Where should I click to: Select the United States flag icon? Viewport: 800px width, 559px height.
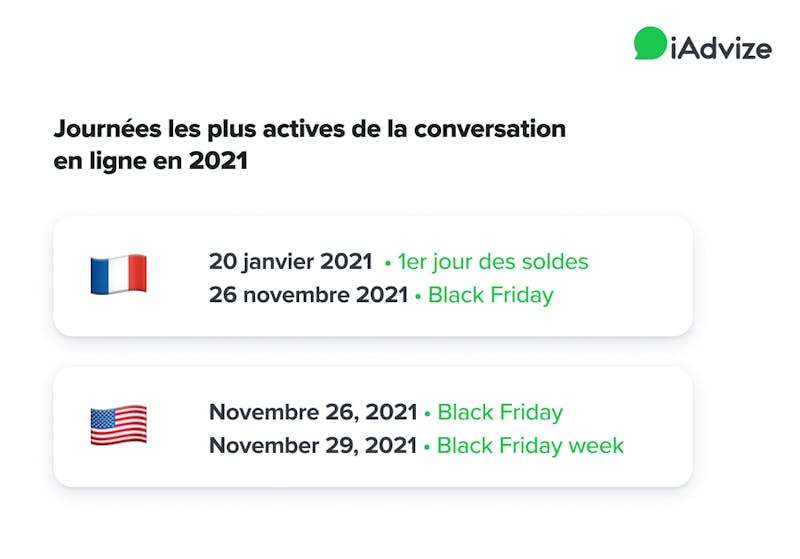(x=118, y=425)
